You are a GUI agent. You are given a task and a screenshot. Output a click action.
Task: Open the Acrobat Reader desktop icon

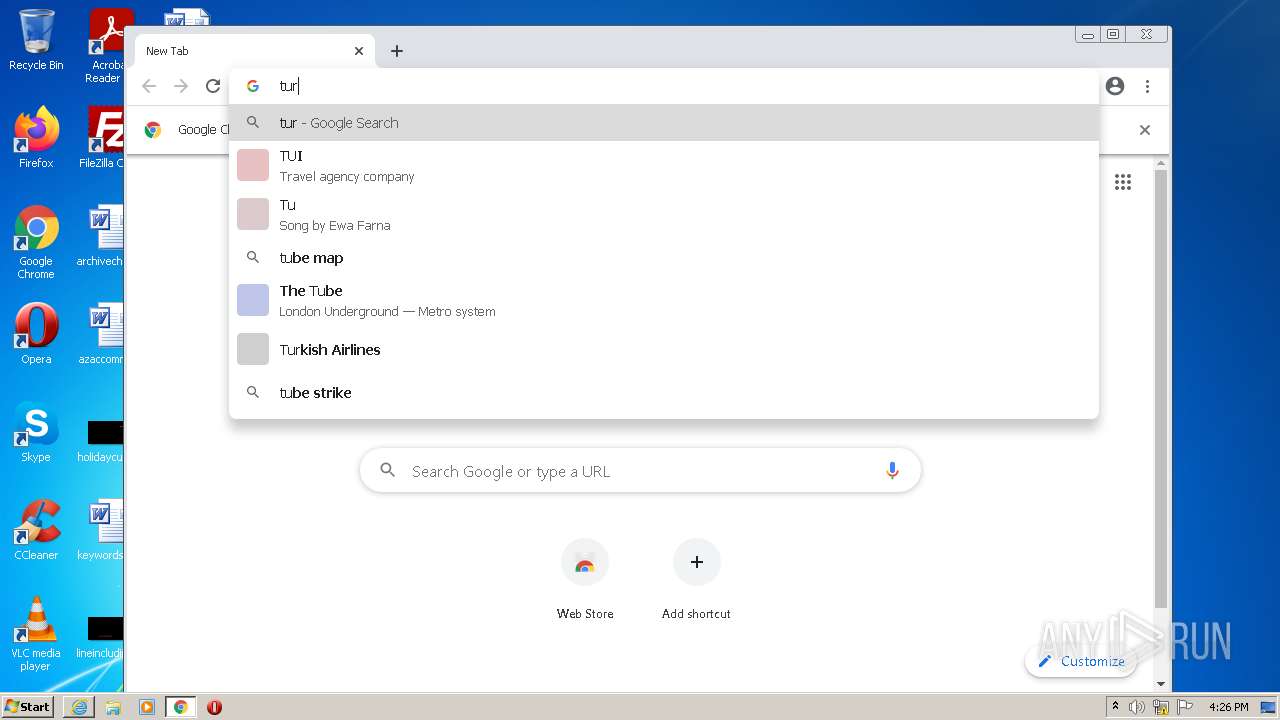tap(106, 46)
